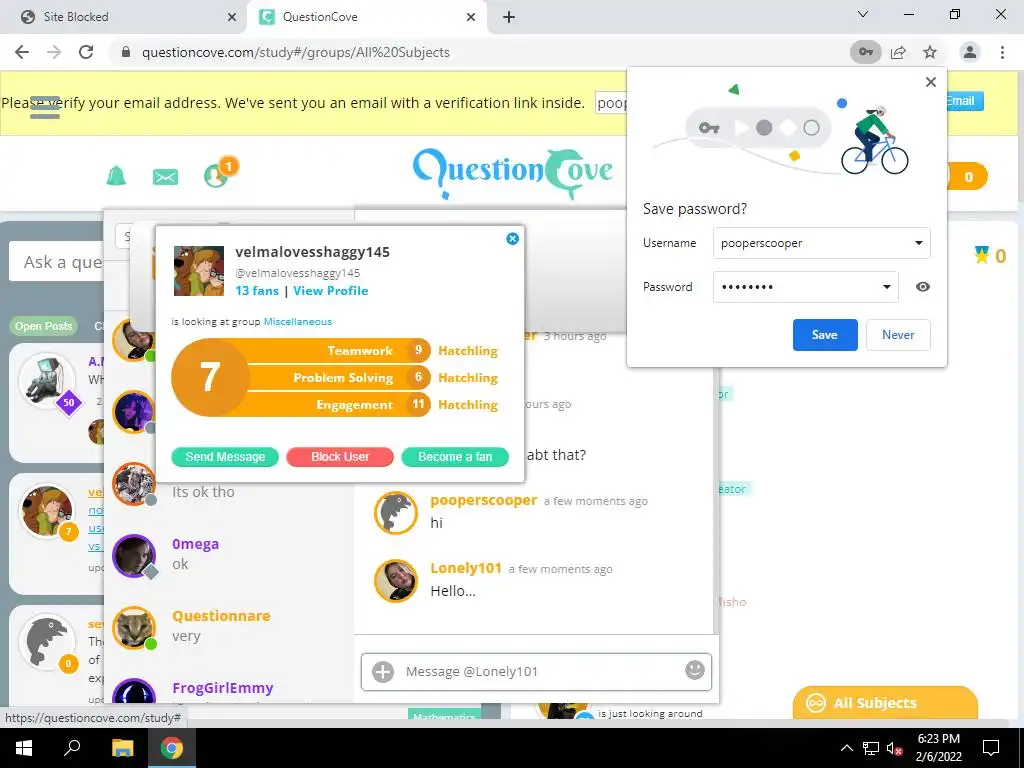Image resolution: width=1024 pixels, height=768 pixels.
Task: Focus the Message @Lonely101 input field
Action: (x=536, y=671)
